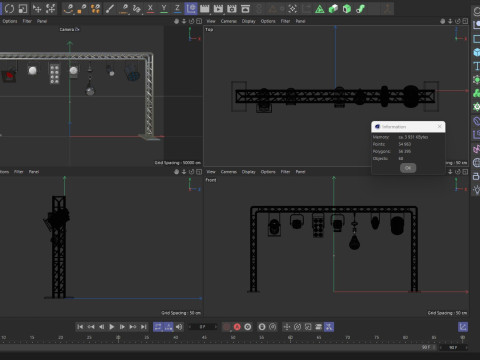Click pan icon of bottom-left side viewport
480x360 pixels.
[176, 172]
